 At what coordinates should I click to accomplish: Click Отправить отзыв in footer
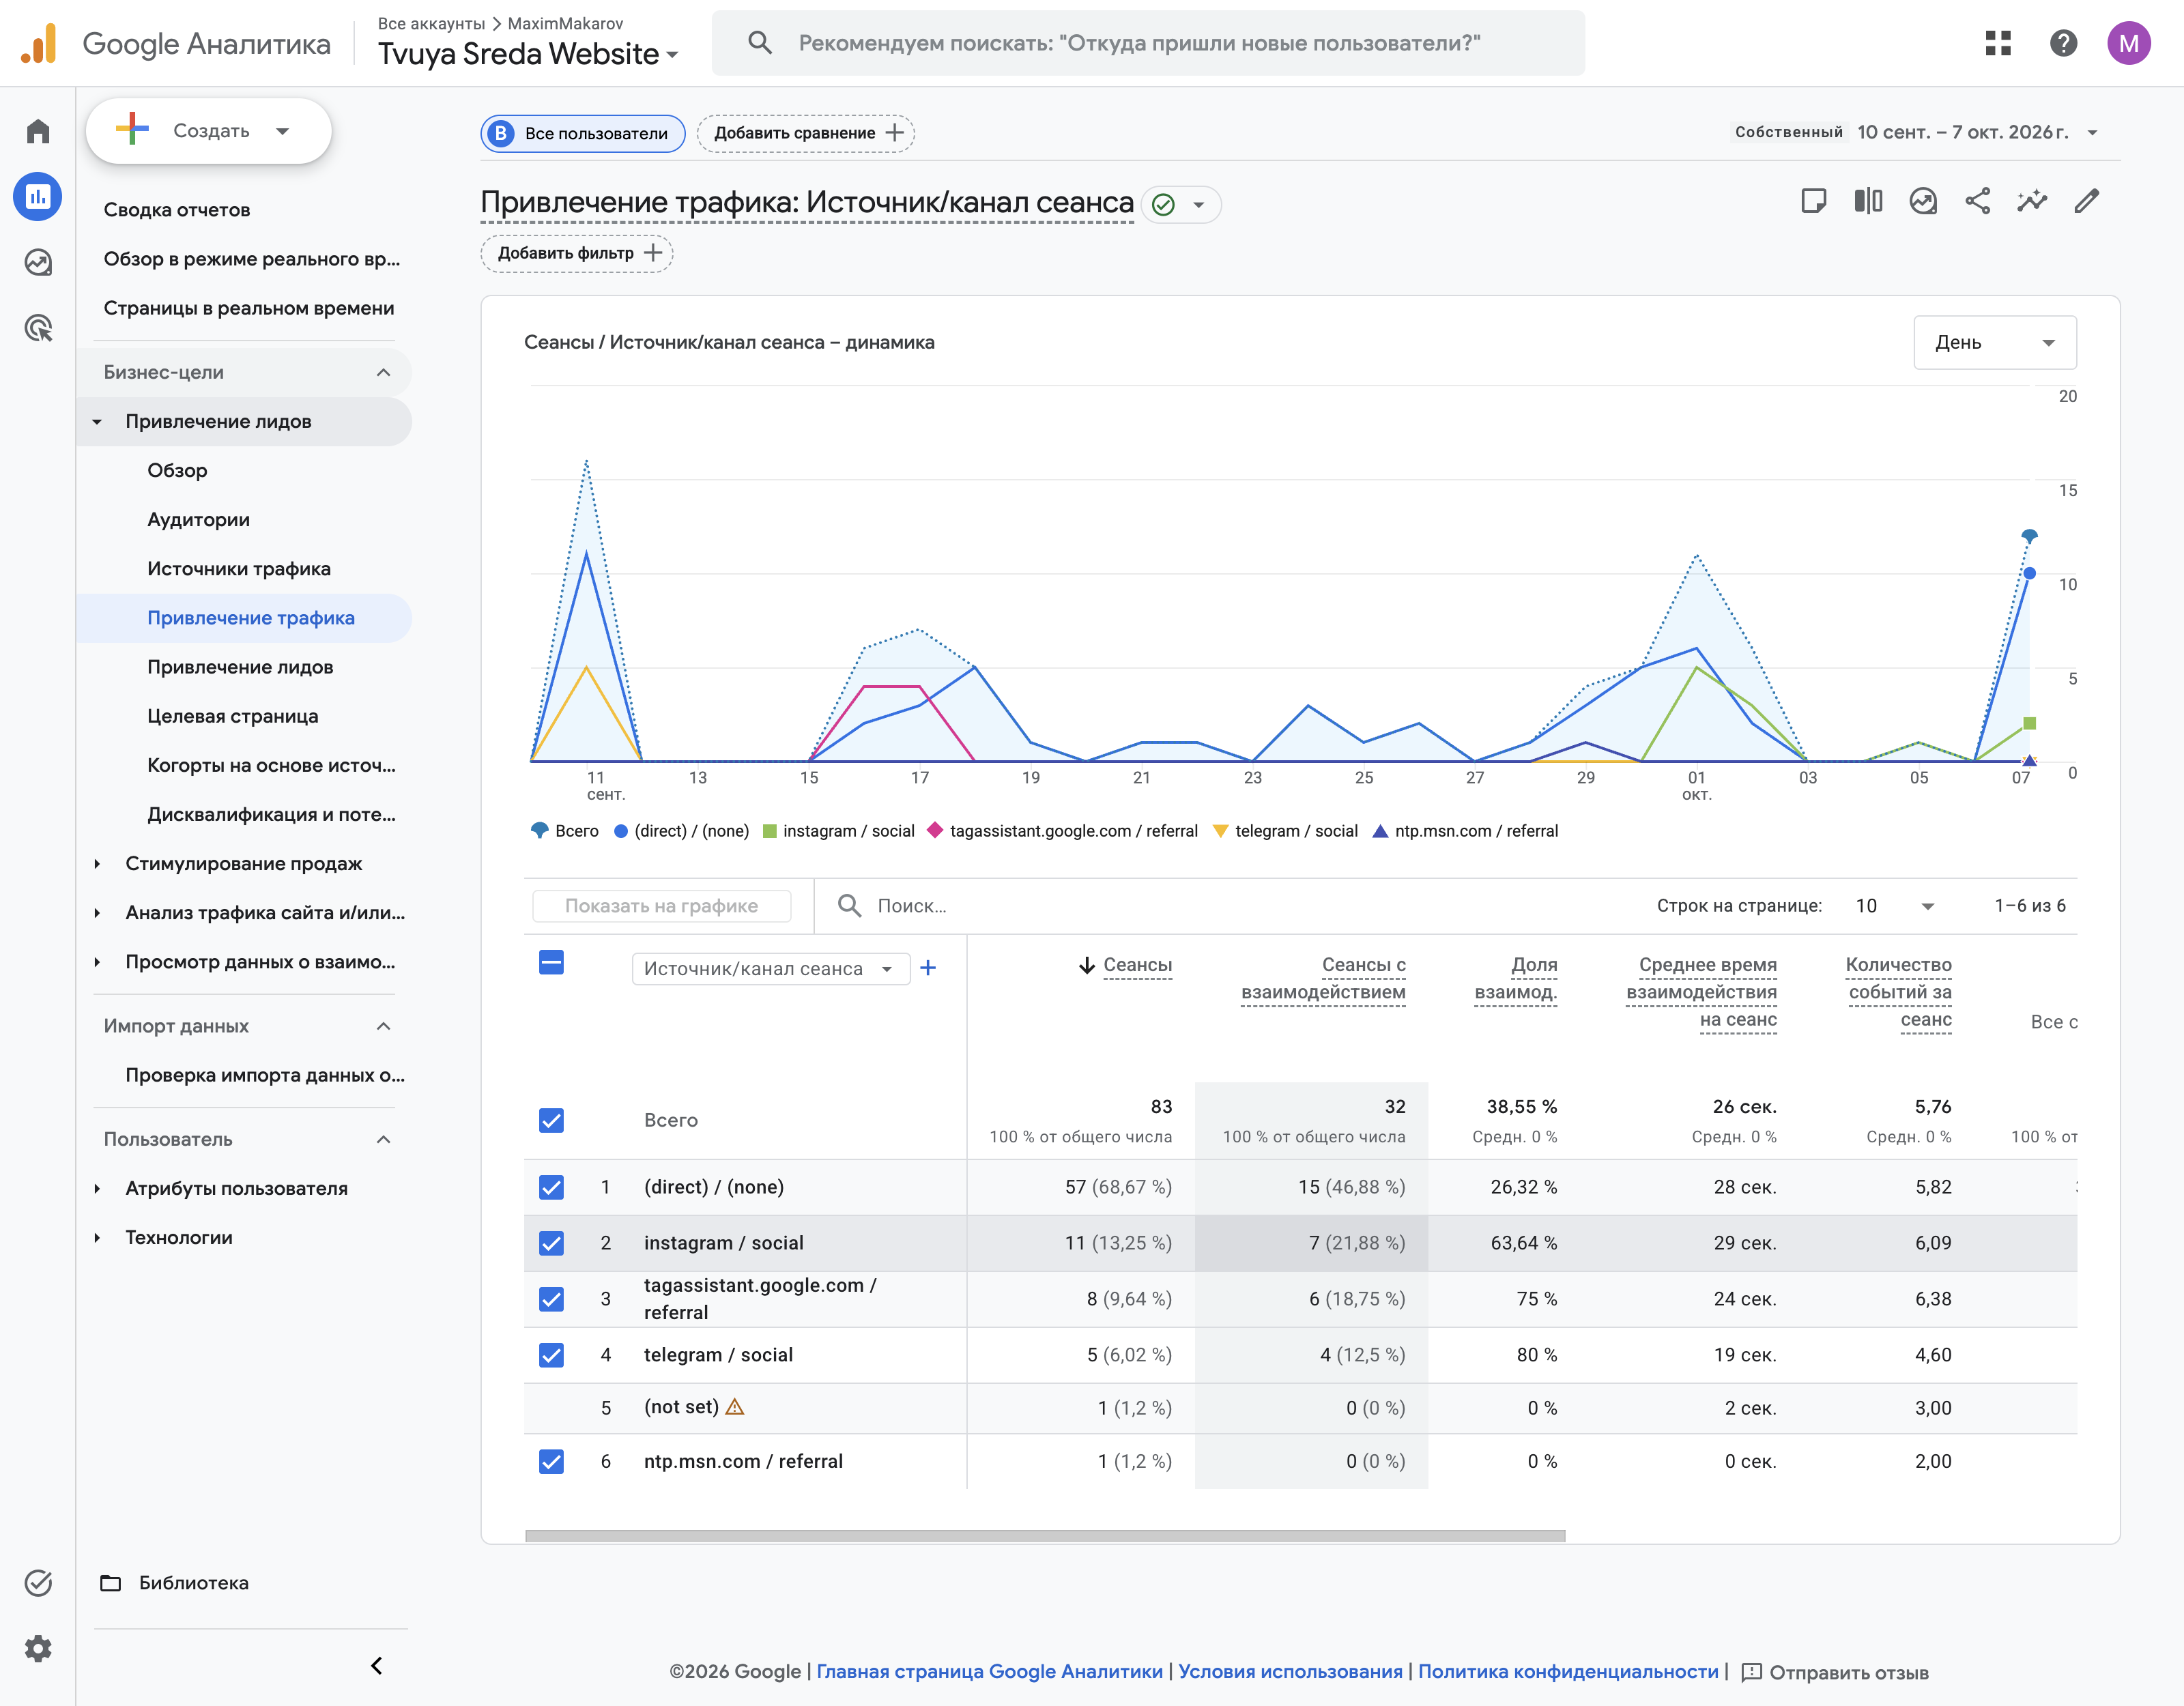(x=1835, y=1672)
